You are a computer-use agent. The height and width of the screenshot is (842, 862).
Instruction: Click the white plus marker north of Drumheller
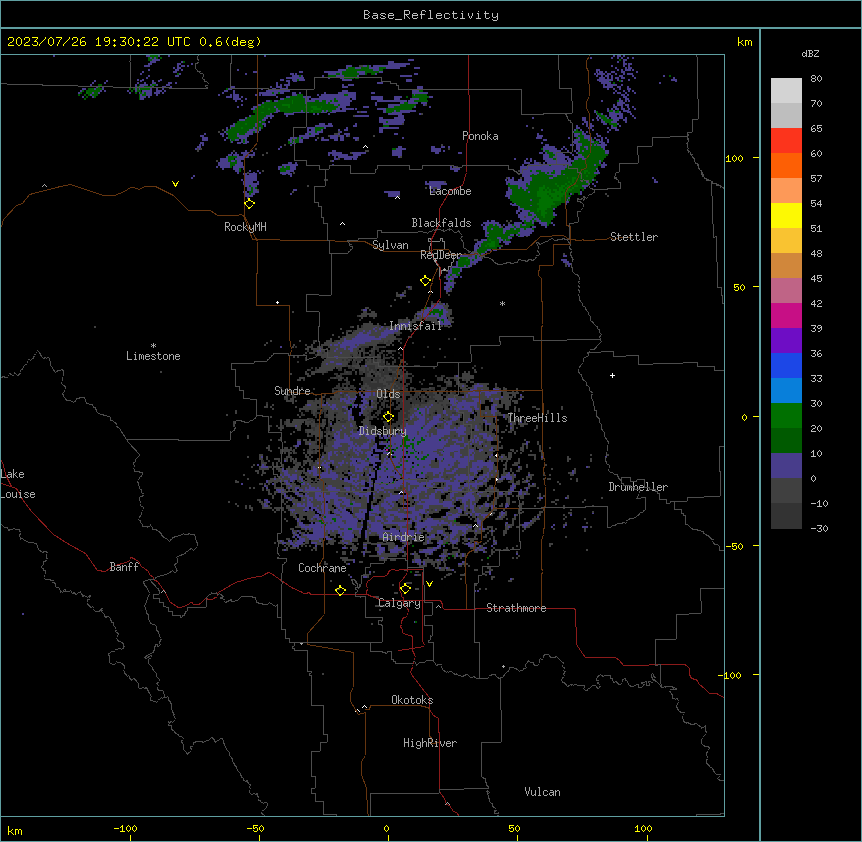coord(612,375)
